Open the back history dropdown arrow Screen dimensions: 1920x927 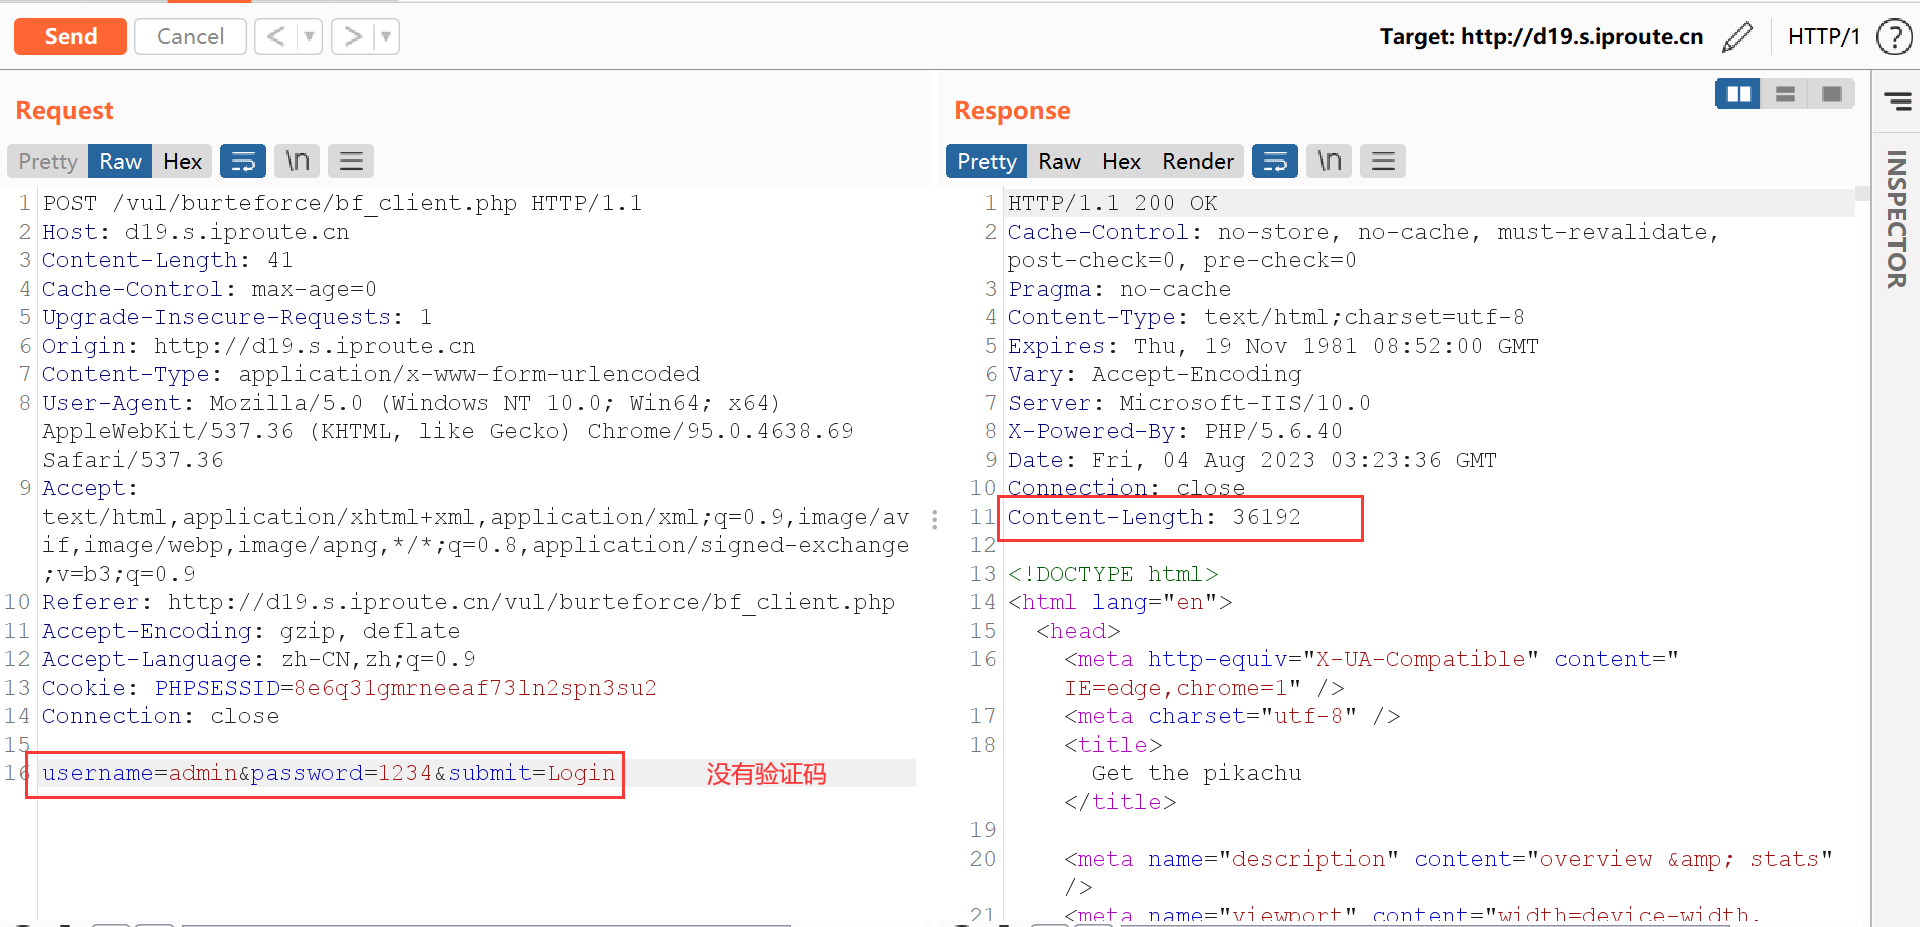(x=310, y=37)
